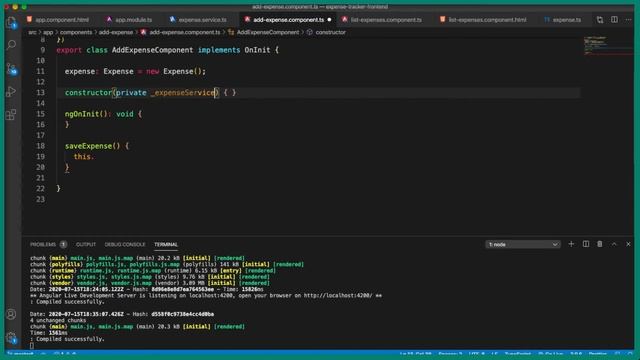Open the notifications bell in status bar

pos(629,354)
